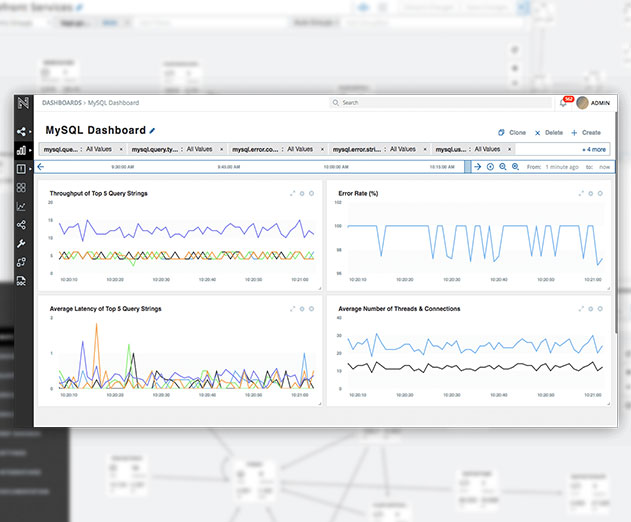Screen dimensions: 631x522
Task: Open the integrations sidebar icon above DOC
Action: tap(21, 262)
